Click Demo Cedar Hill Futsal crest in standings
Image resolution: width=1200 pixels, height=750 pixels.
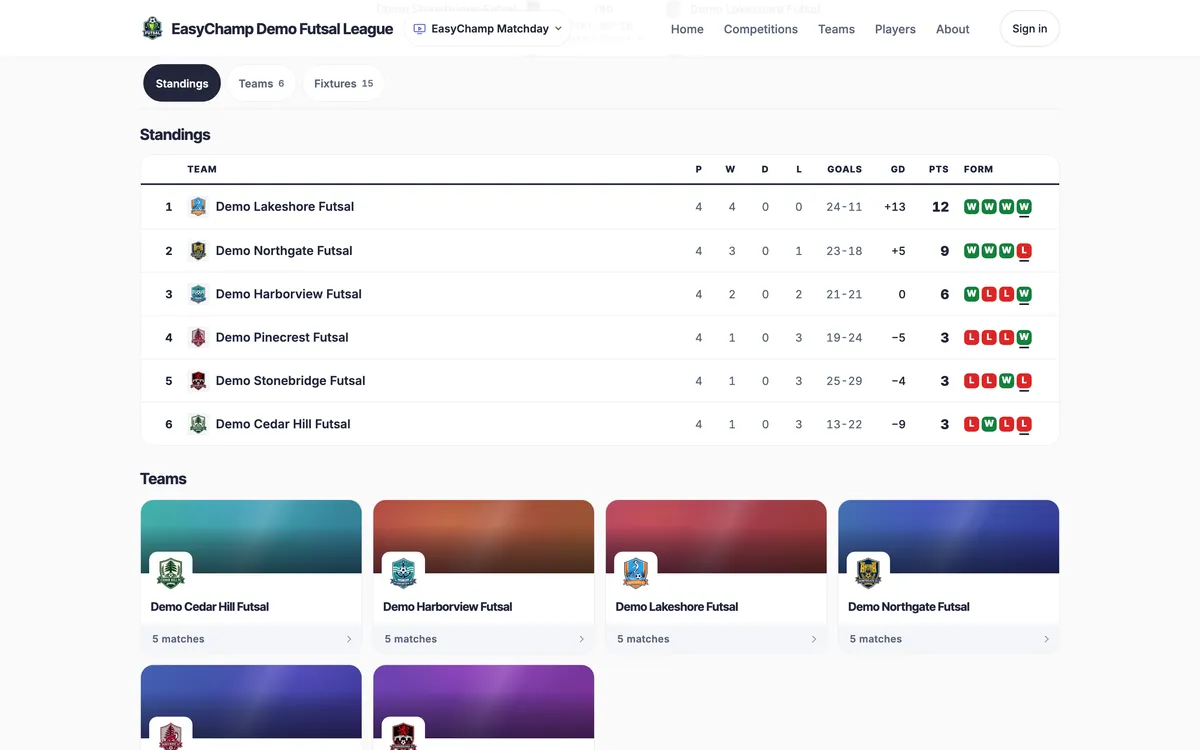coord(198,424)
